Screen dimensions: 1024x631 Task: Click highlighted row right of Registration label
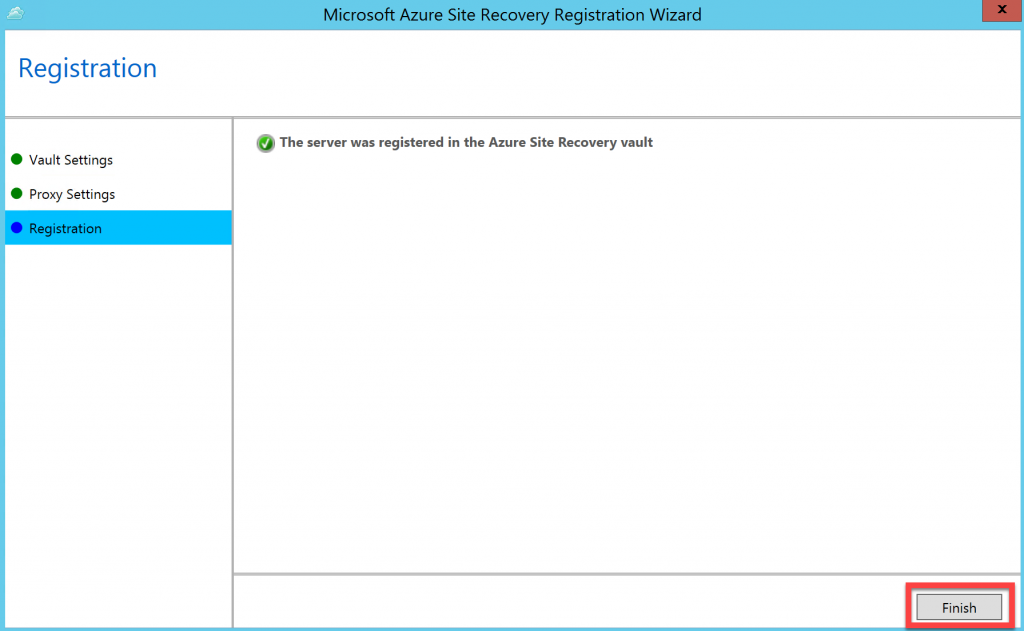tap(170, 228)
